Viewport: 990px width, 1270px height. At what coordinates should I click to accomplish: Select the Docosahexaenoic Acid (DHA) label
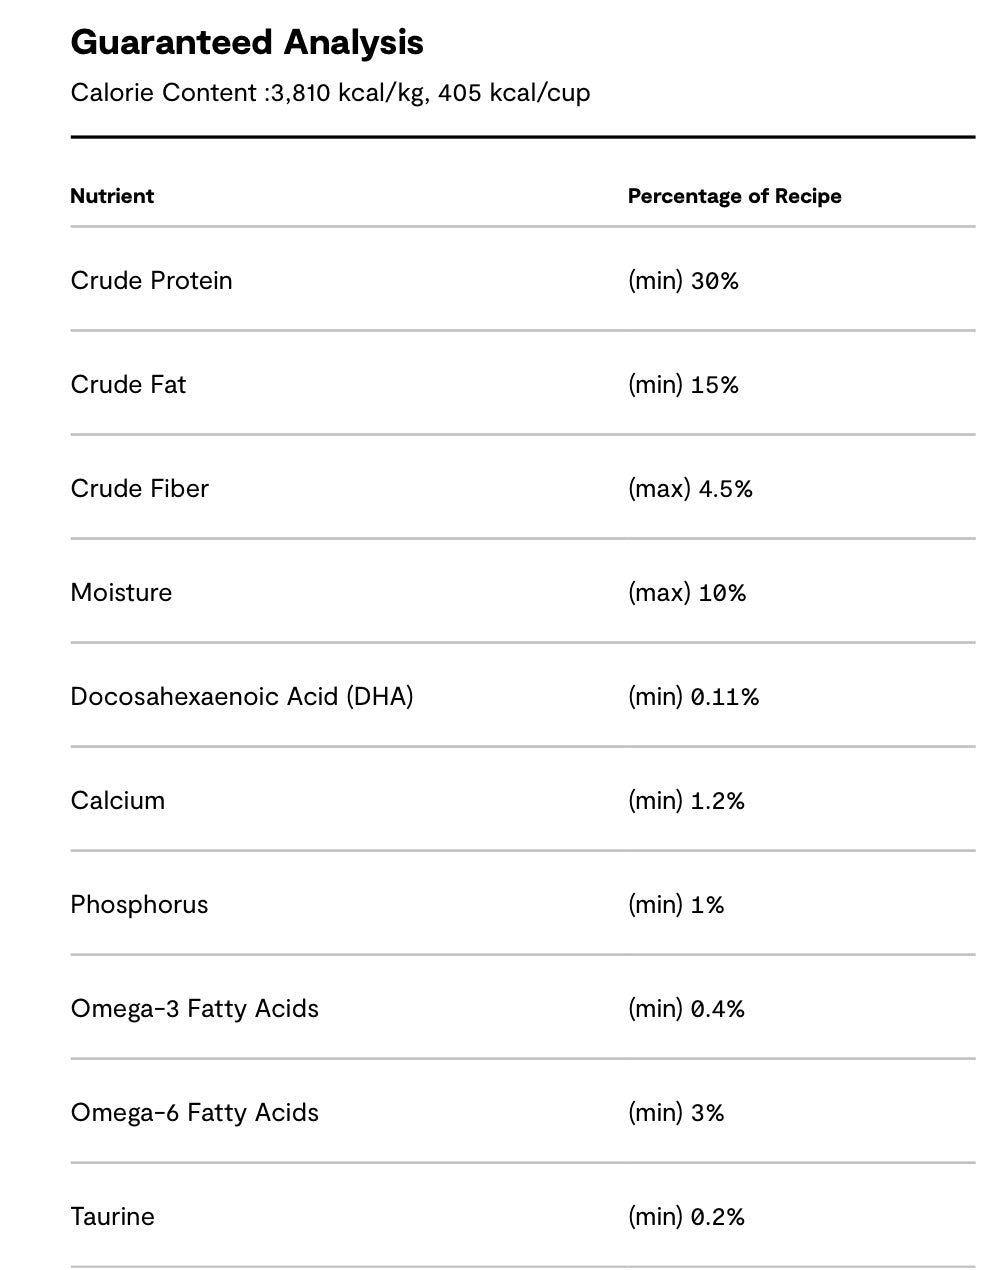coord(242,696)
